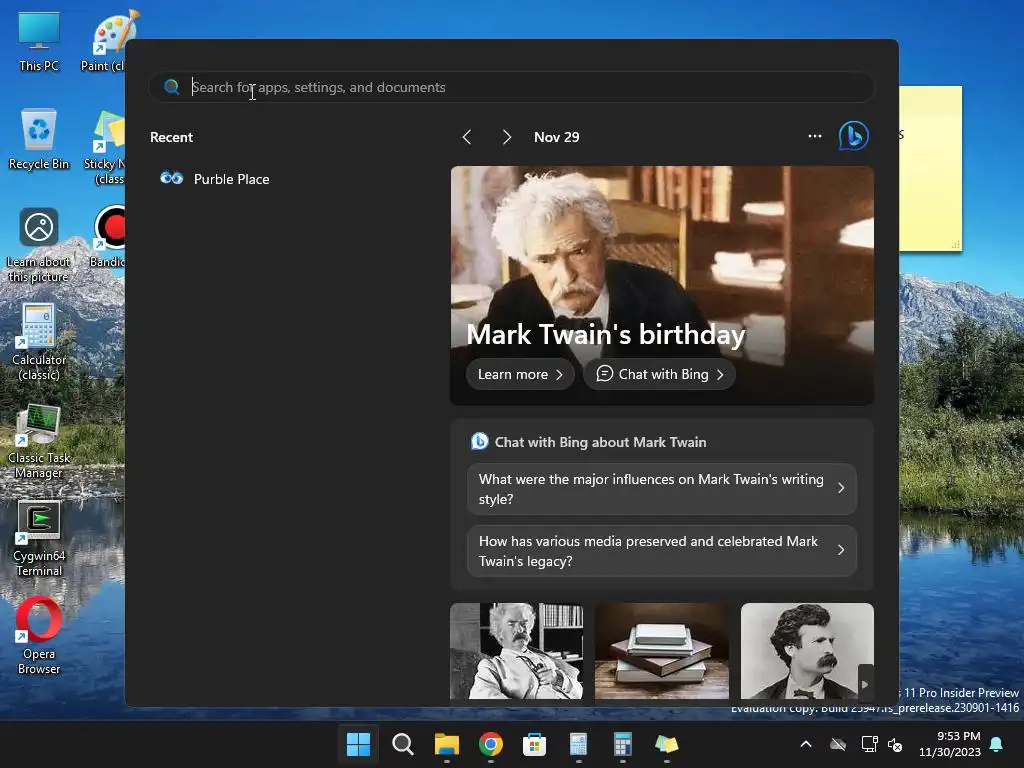Screen dimensions: 1024x768
Task: Select This PC desktop icon
Action: [39, 41]
